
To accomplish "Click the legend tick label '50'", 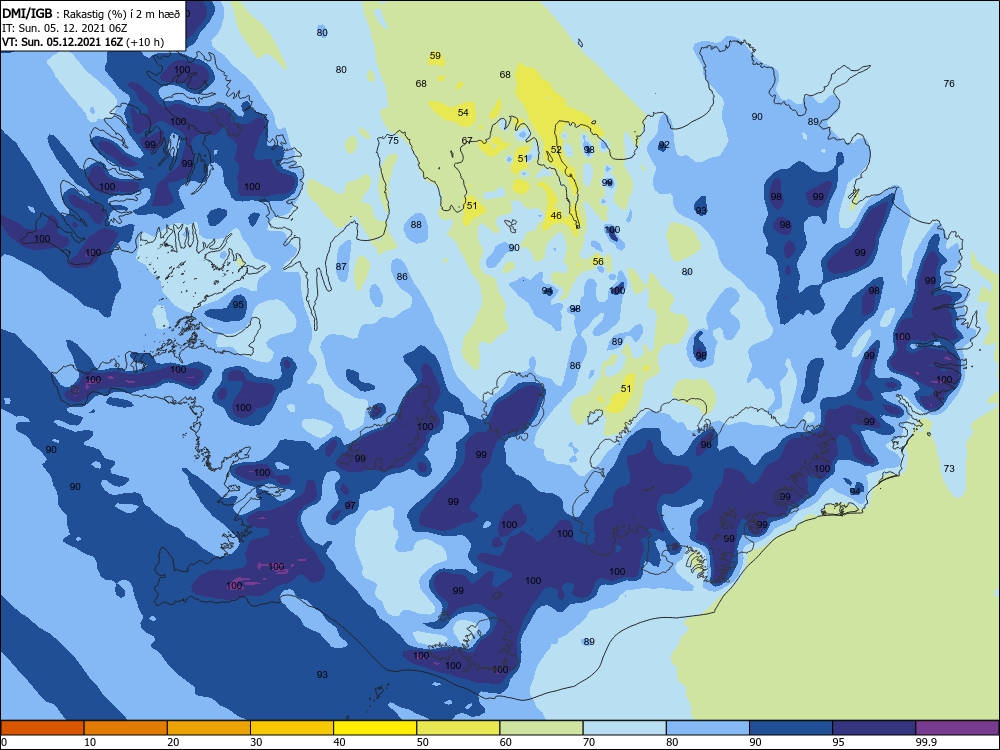I will point(423,742).
